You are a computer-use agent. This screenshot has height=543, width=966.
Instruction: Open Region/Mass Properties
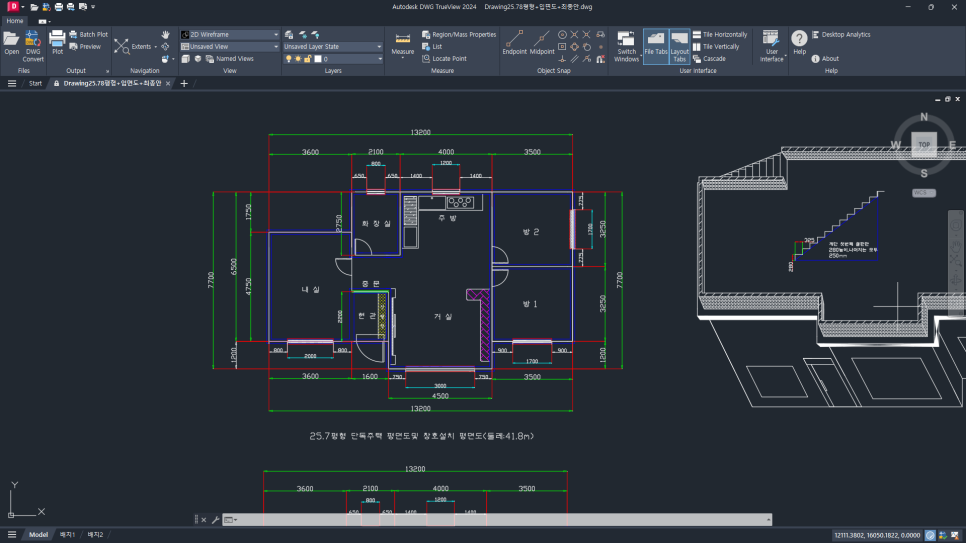459,35
